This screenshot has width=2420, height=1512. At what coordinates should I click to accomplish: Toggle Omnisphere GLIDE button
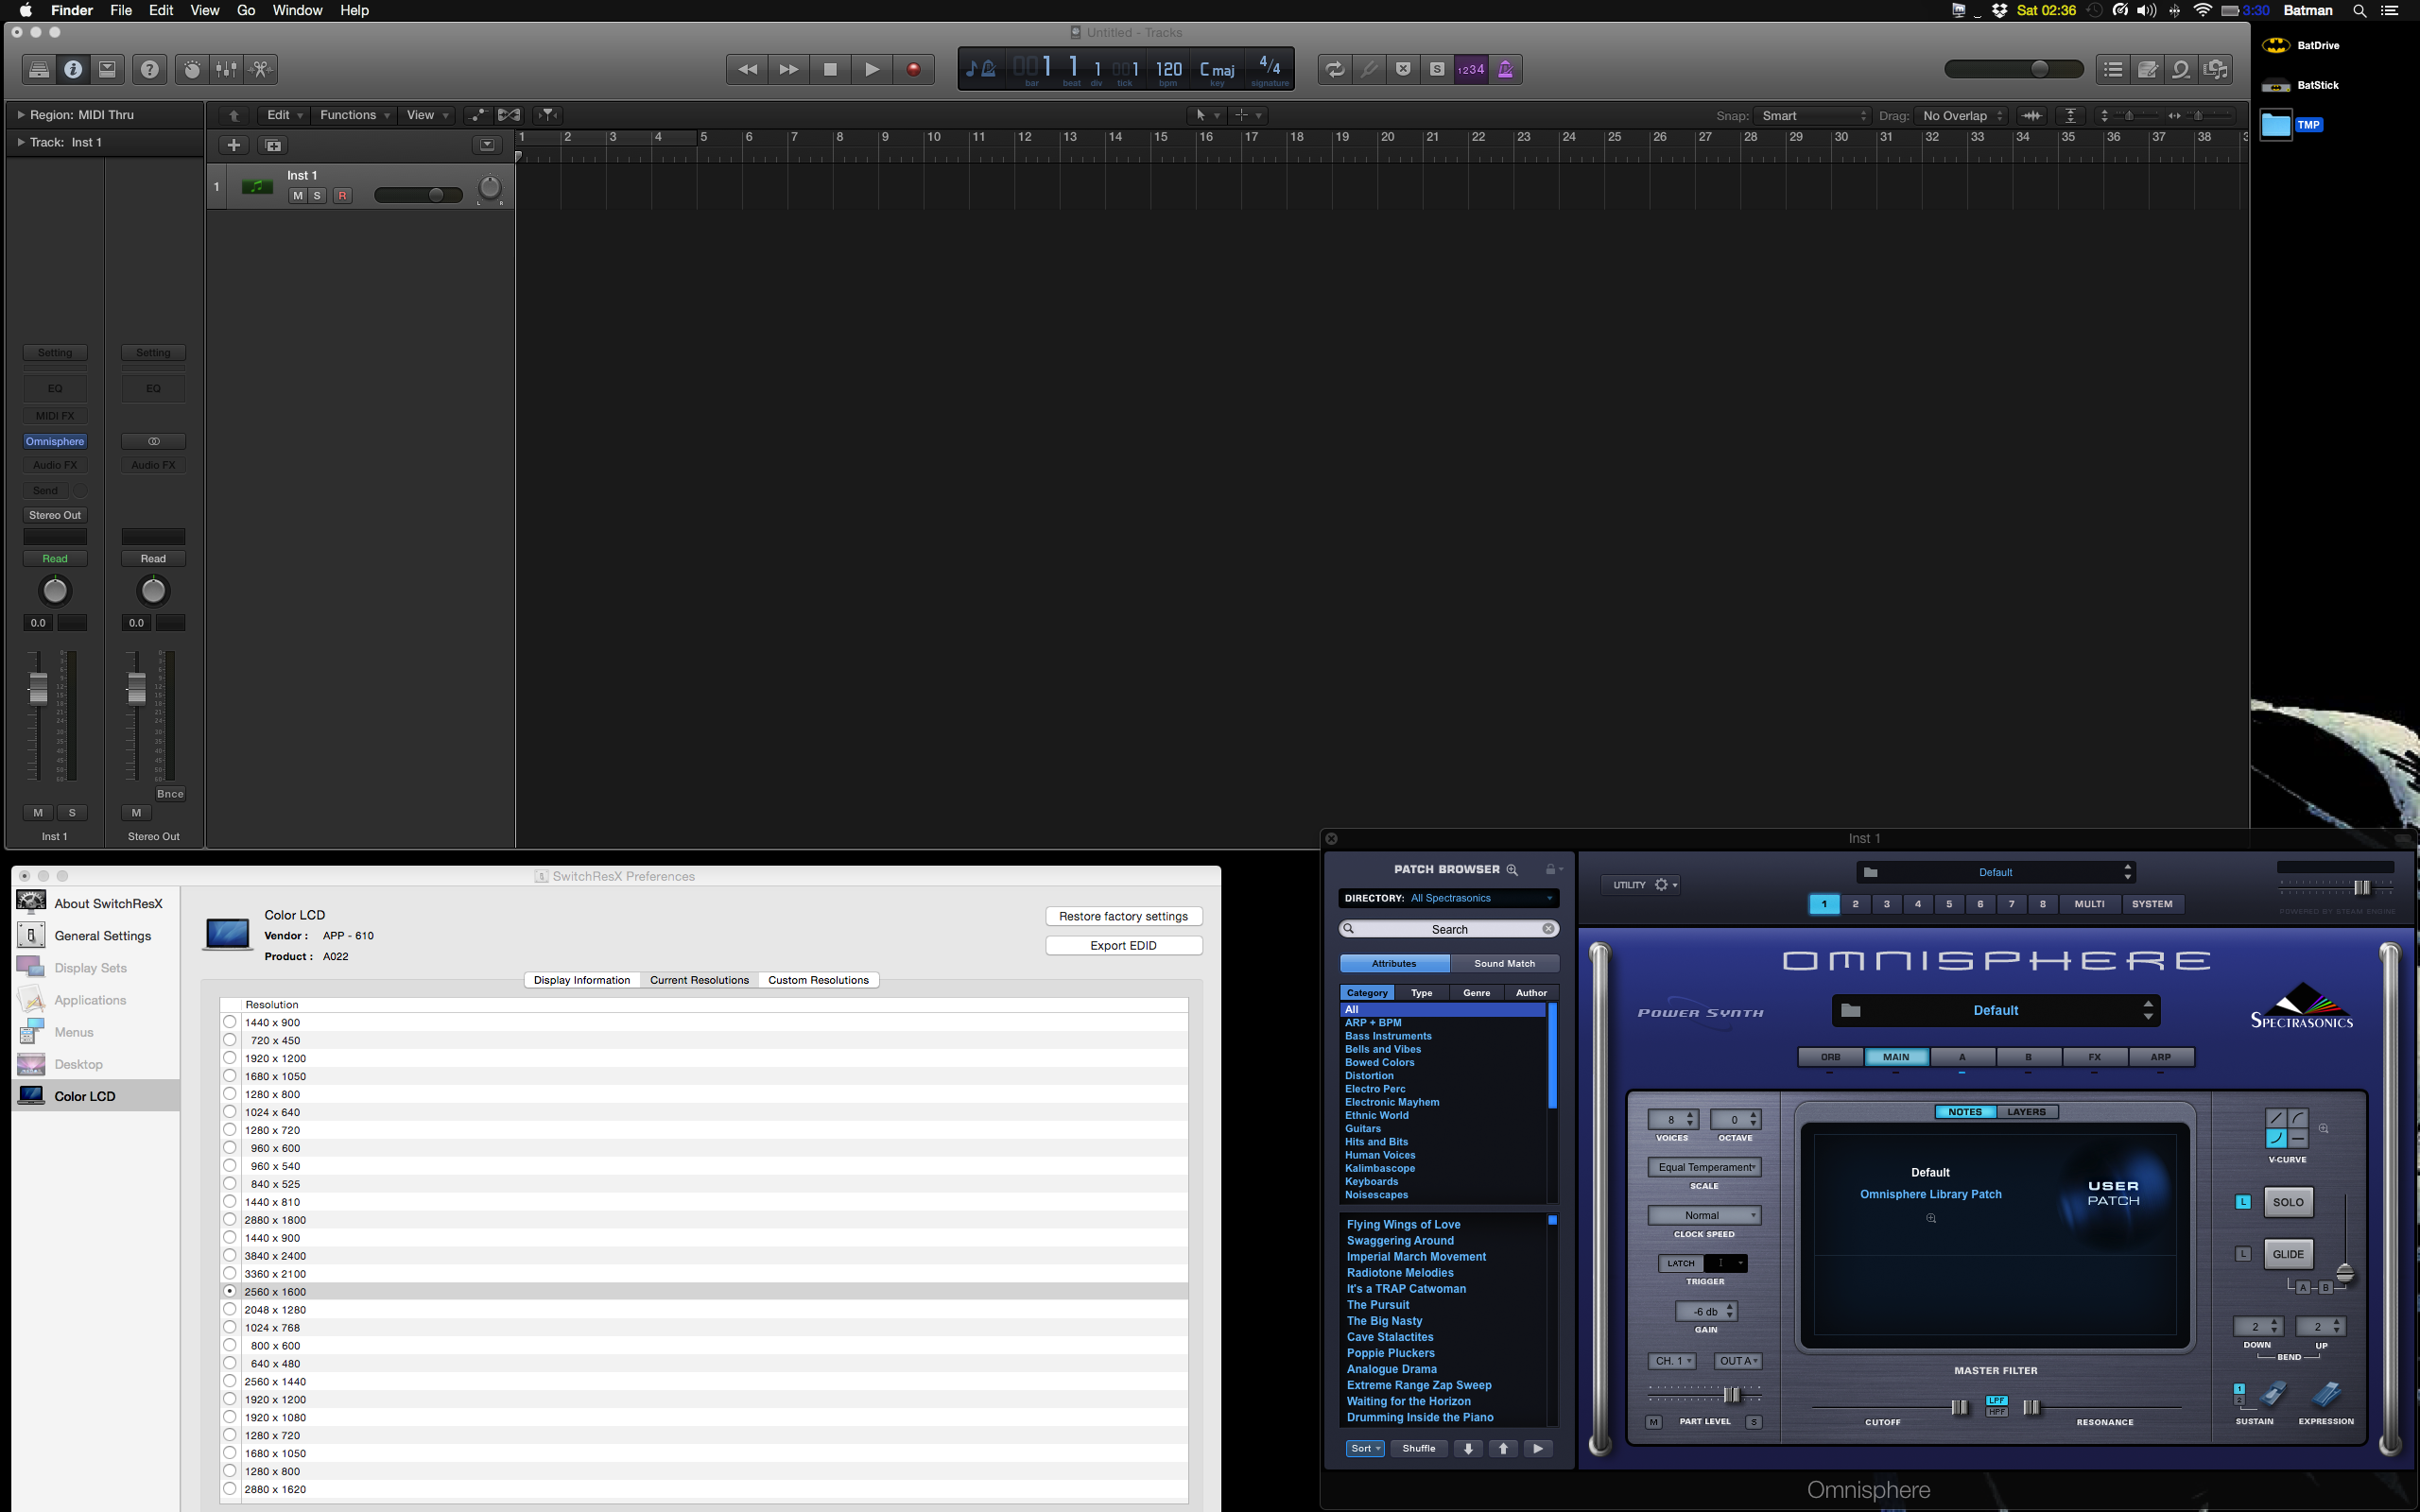pyautogui.click(x=2288, y=1254)
